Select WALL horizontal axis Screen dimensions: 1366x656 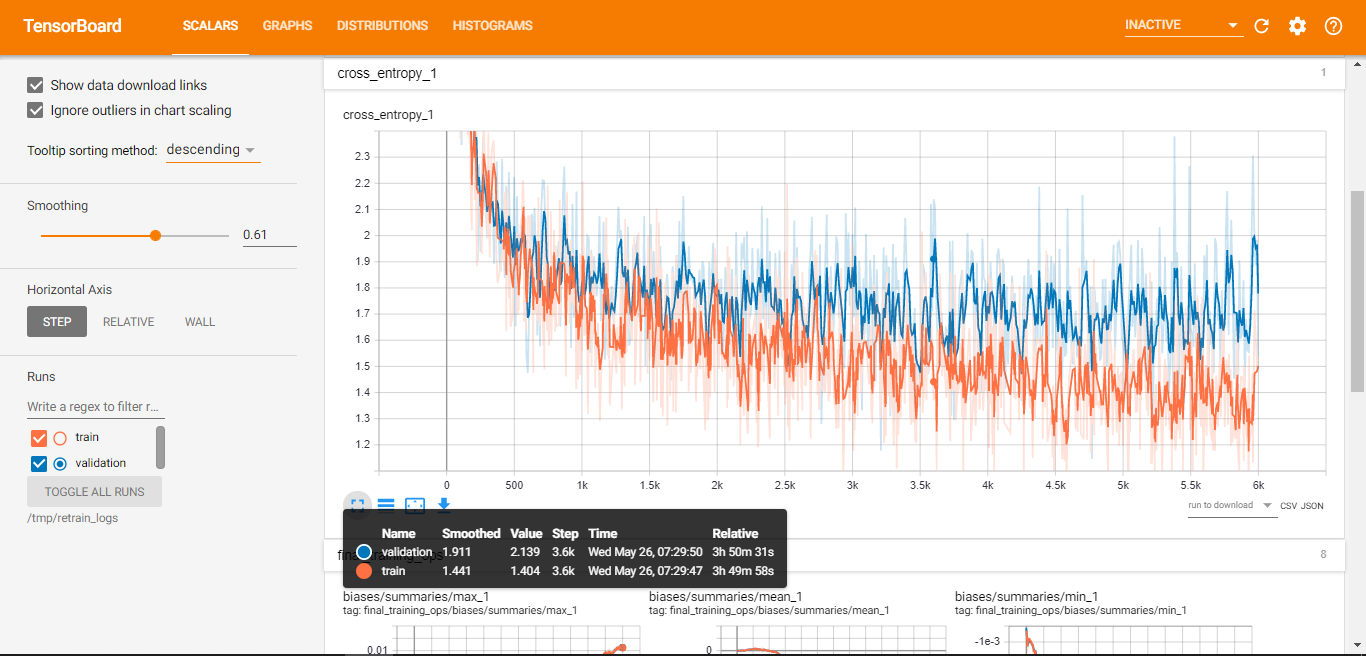coord(200,322)
